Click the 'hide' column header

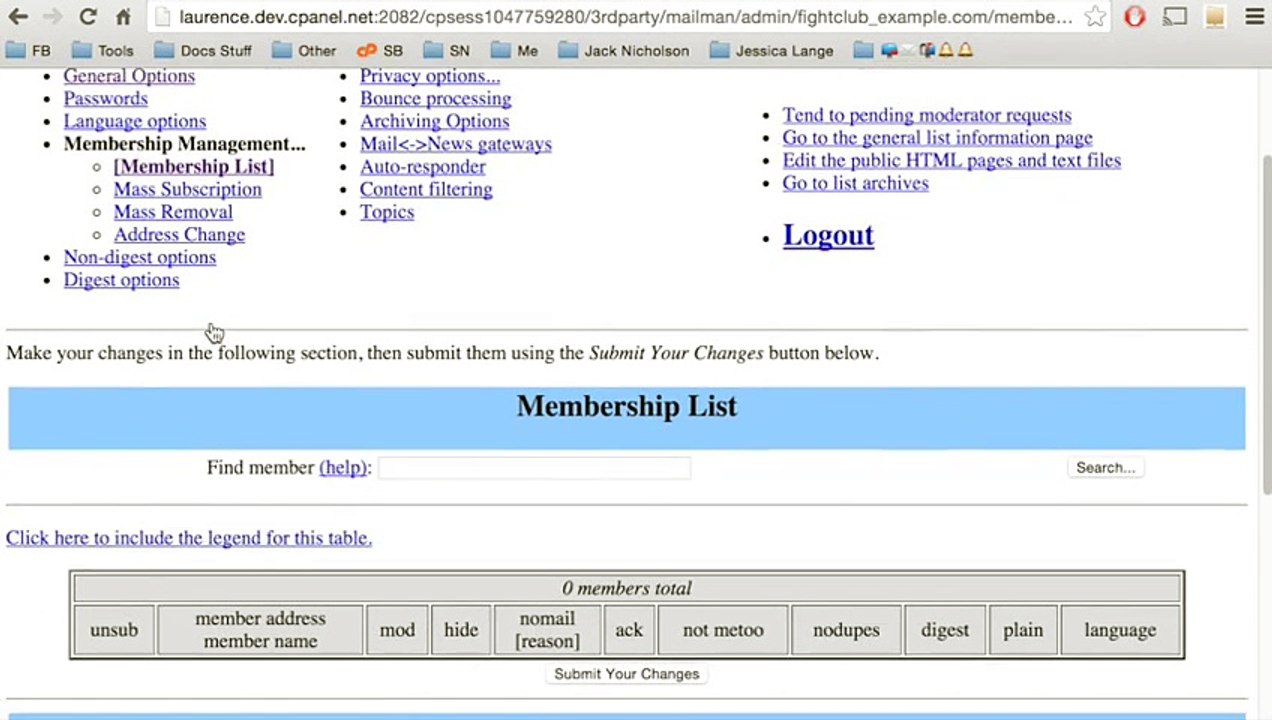click(x=461, y=630)
